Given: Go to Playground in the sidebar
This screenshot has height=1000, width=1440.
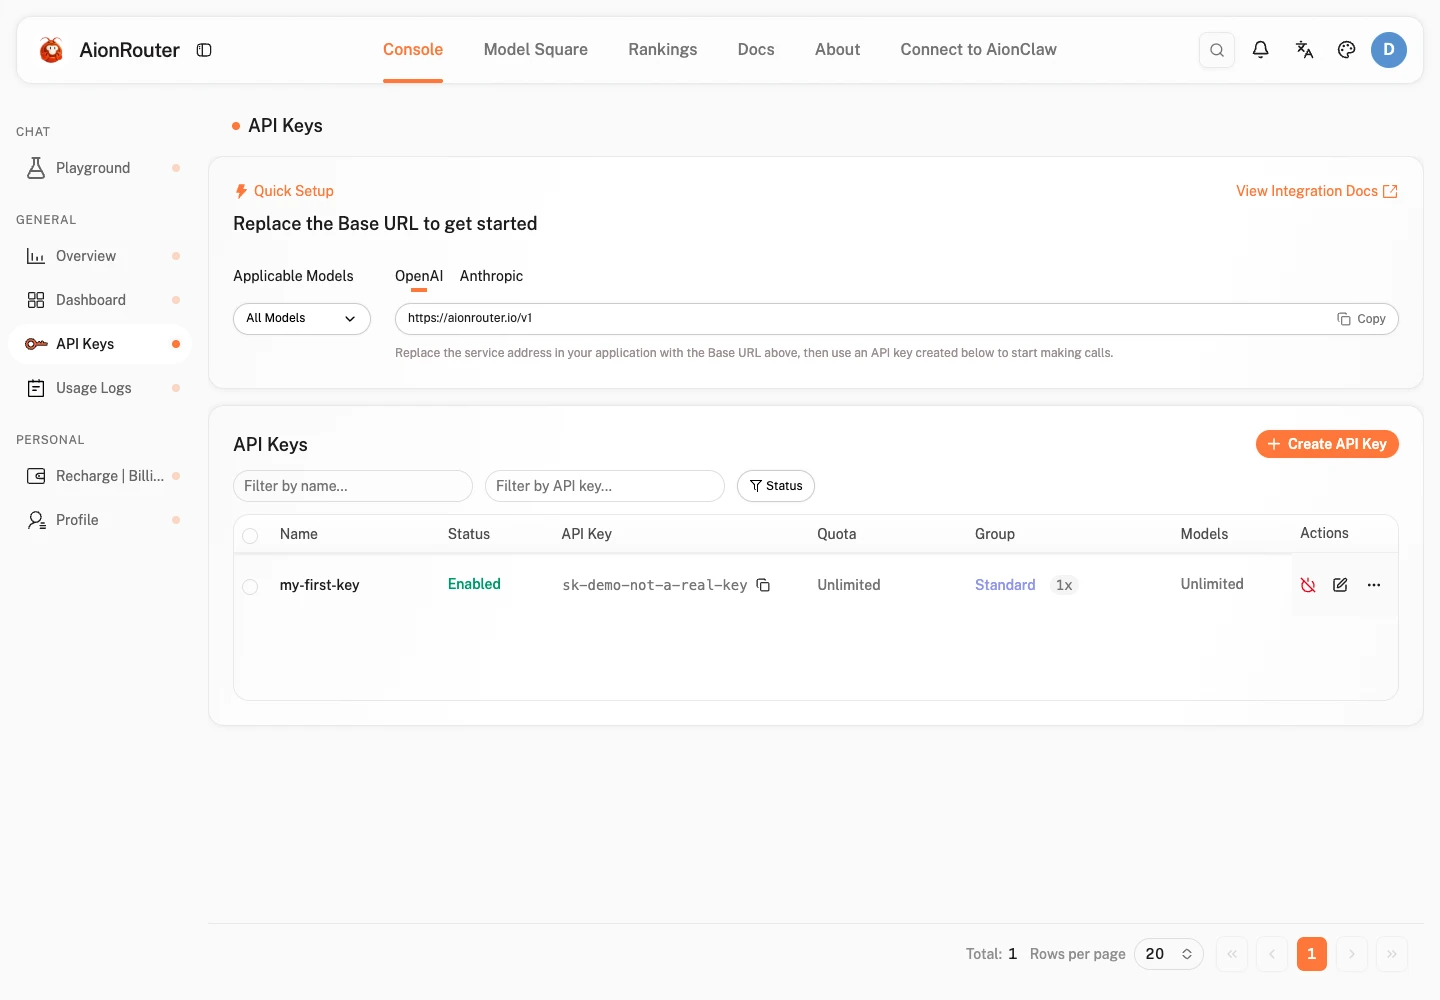Looking at the screenshot, I should [100, 168].
